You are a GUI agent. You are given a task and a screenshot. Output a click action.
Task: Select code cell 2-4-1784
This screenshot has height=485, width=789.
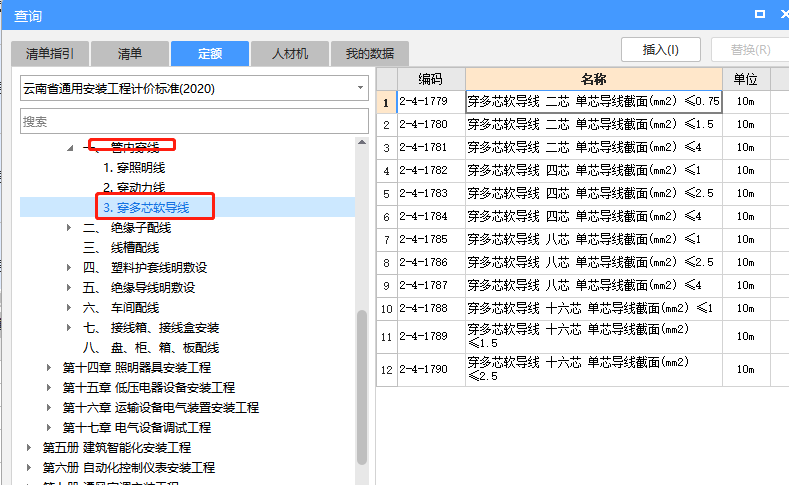[431, 216]
